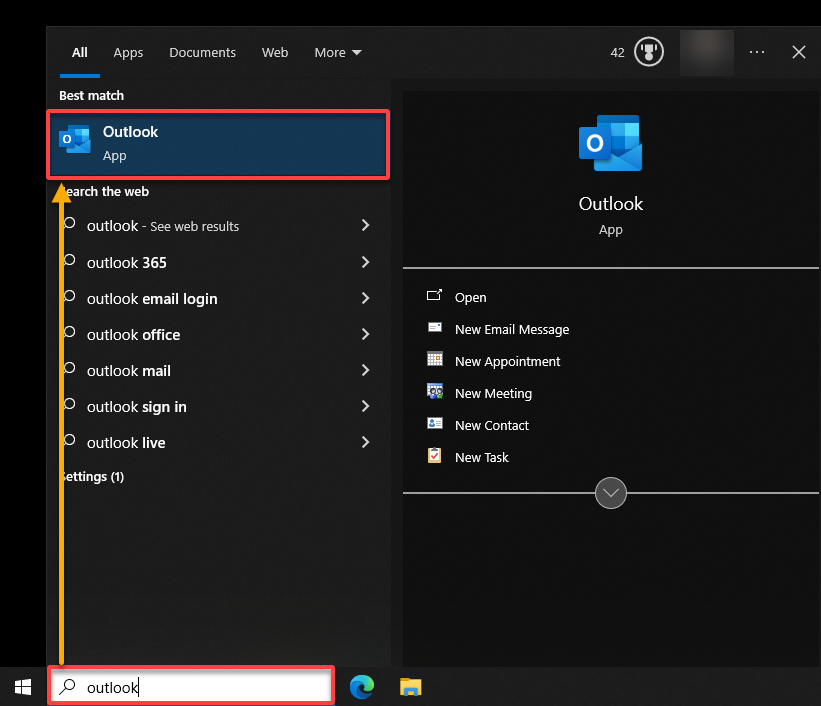
Task: Select the 'outlook live' suggestion
Action: [126, 443]
